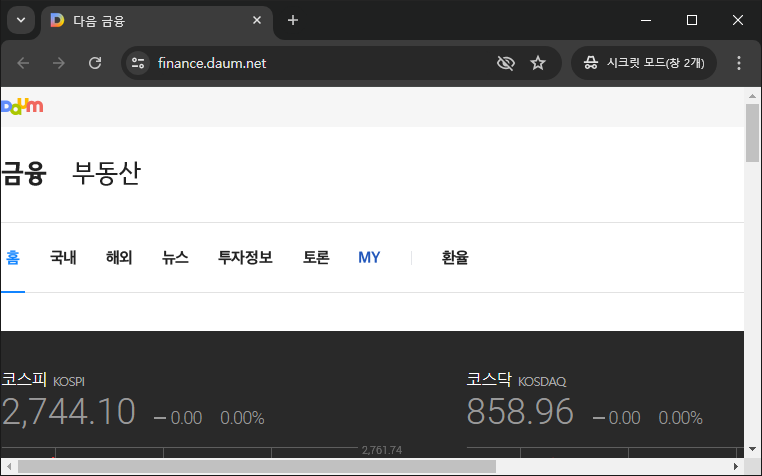762x476 pixels.
Task: Close the 다음 금융 browser tab
Action: click(257, 20)
